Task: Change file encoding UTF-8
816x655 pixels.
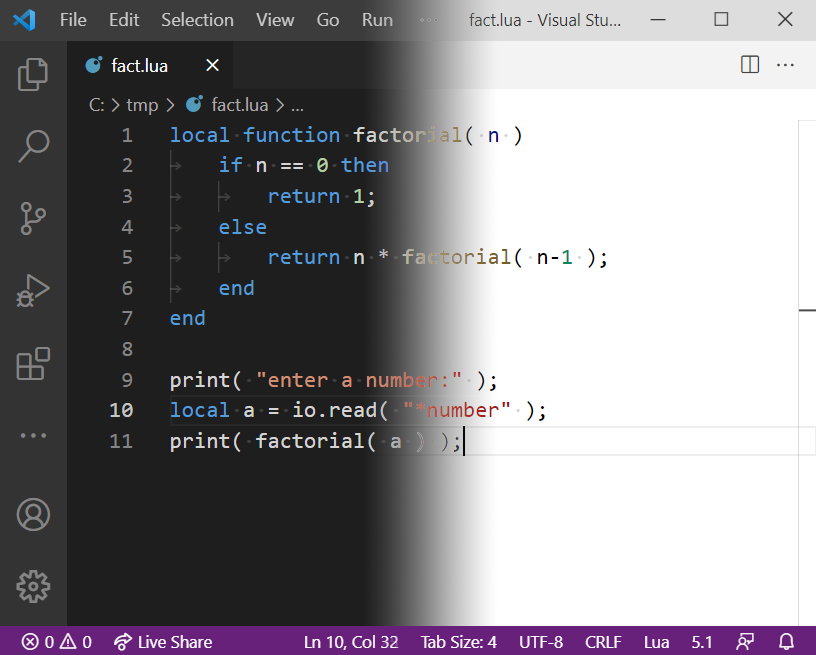Action: click(x=541, y=641)
